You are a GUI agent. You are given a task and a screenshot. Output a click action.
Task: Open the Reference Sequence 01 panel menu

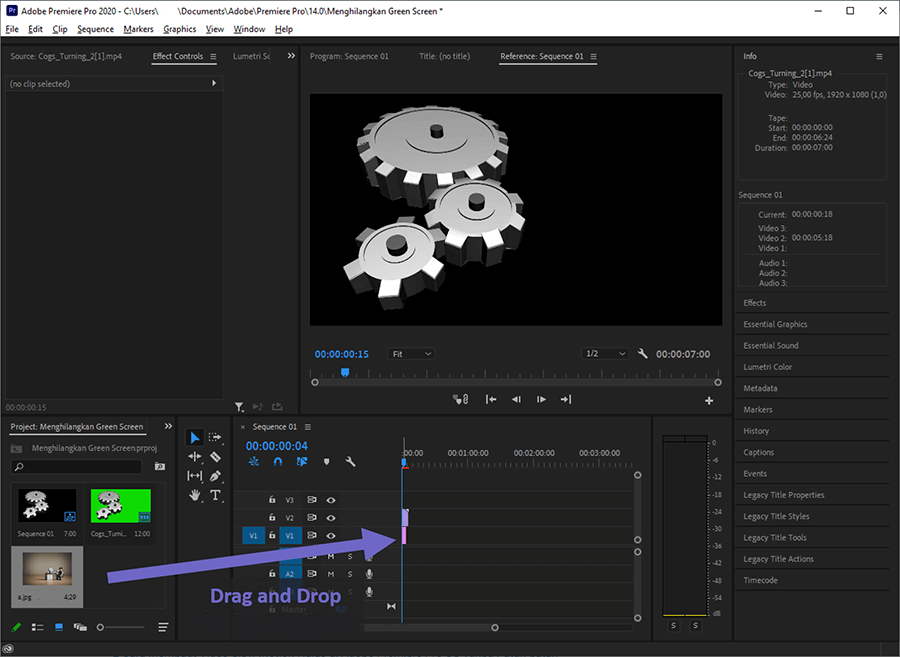(593, 56)
